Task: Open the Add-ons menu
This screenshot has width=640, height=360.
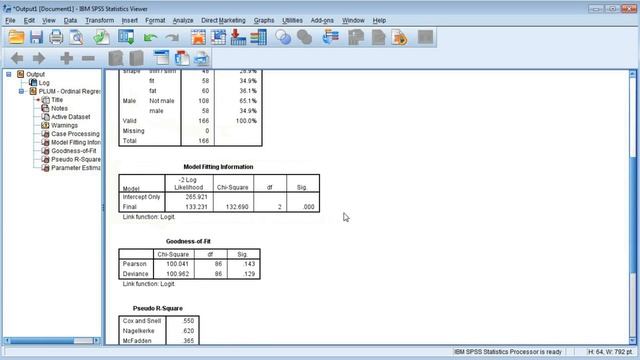Action: point(322,20)
